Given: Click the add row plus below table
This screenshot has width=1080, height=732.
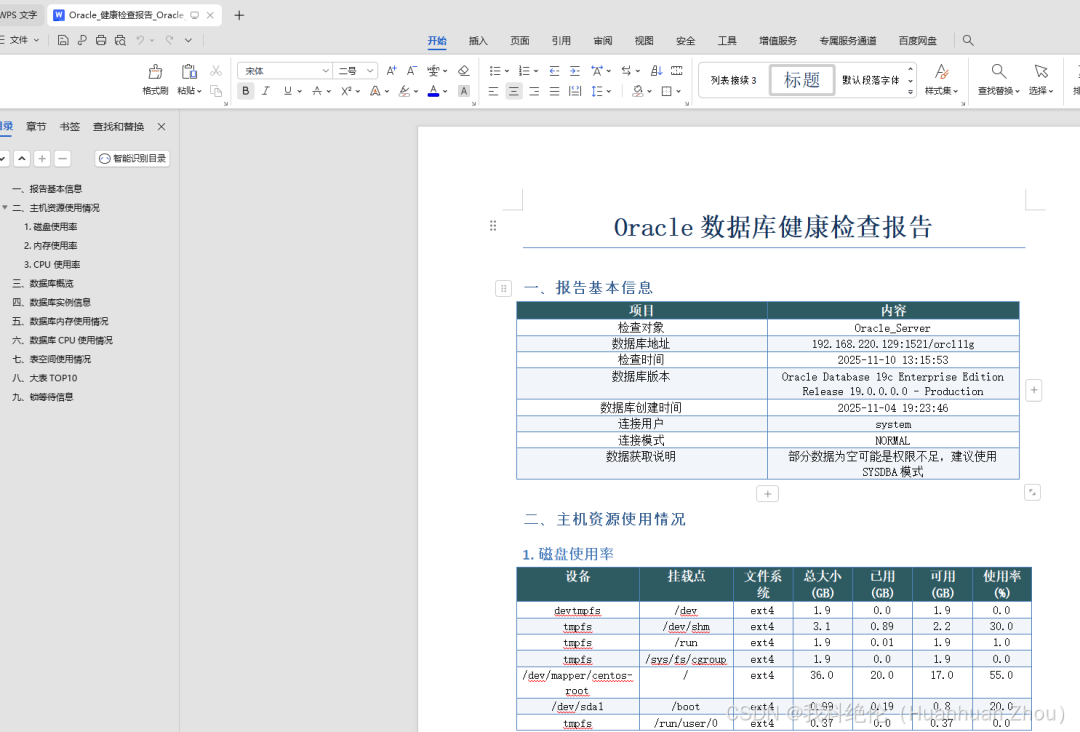Looking at the screenshot, I should point(767,494).
